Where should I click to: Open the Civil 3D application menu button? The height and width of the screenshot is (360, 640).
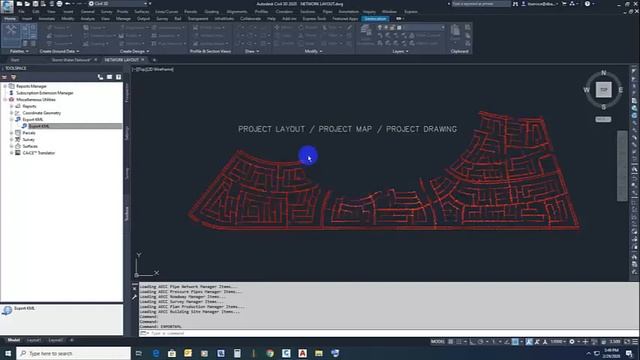pyautogui.click(x=7, y=6)
